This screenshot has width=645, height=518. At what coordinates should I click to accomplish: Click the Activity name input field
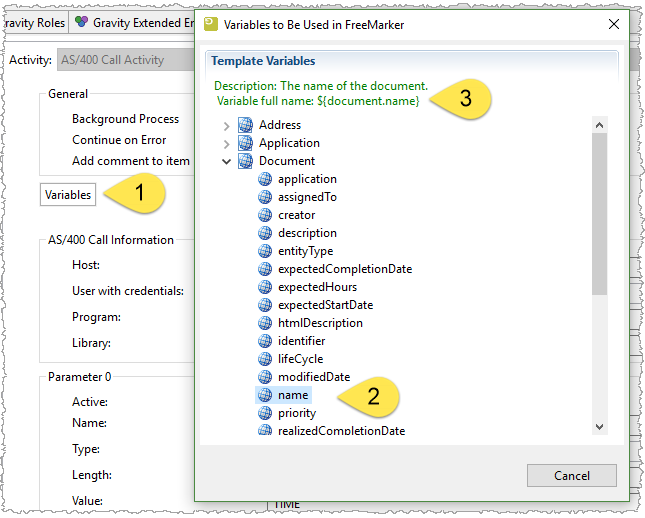point(125,60)
